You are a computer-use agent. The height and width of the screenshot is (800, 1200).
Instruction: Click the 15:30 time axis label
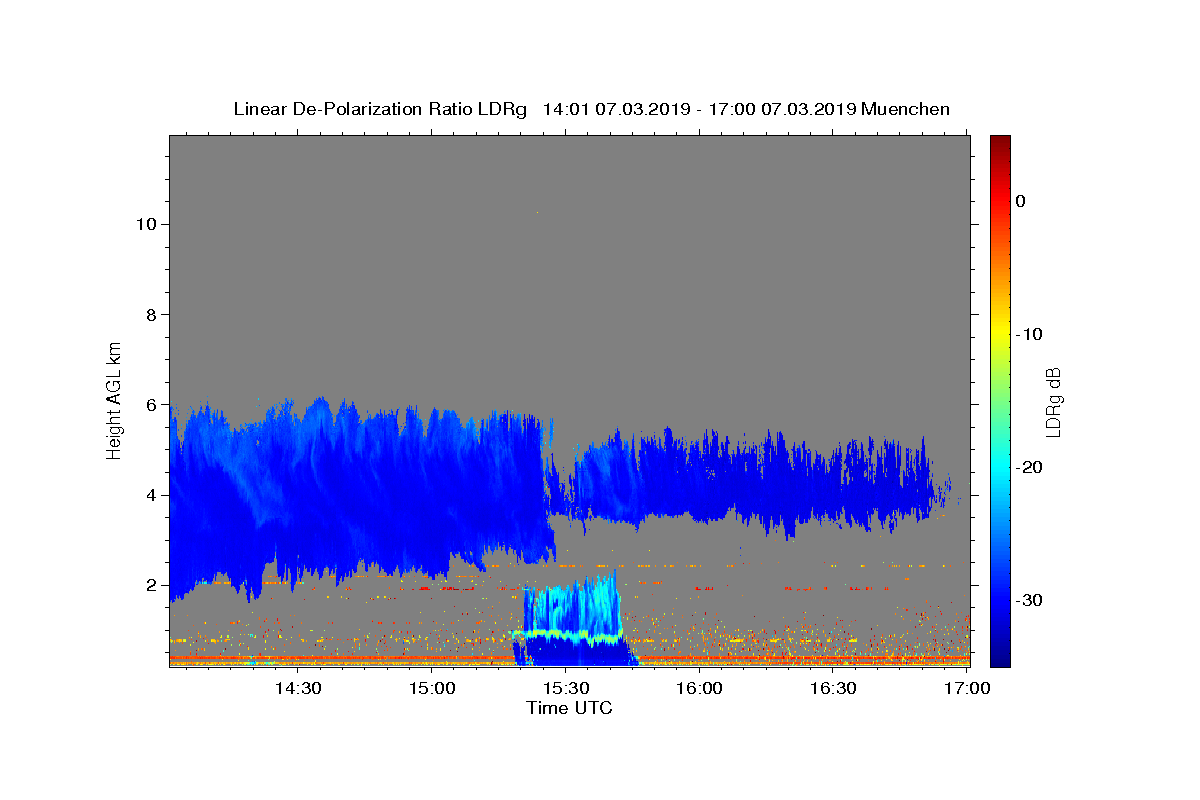pos(565,688)
